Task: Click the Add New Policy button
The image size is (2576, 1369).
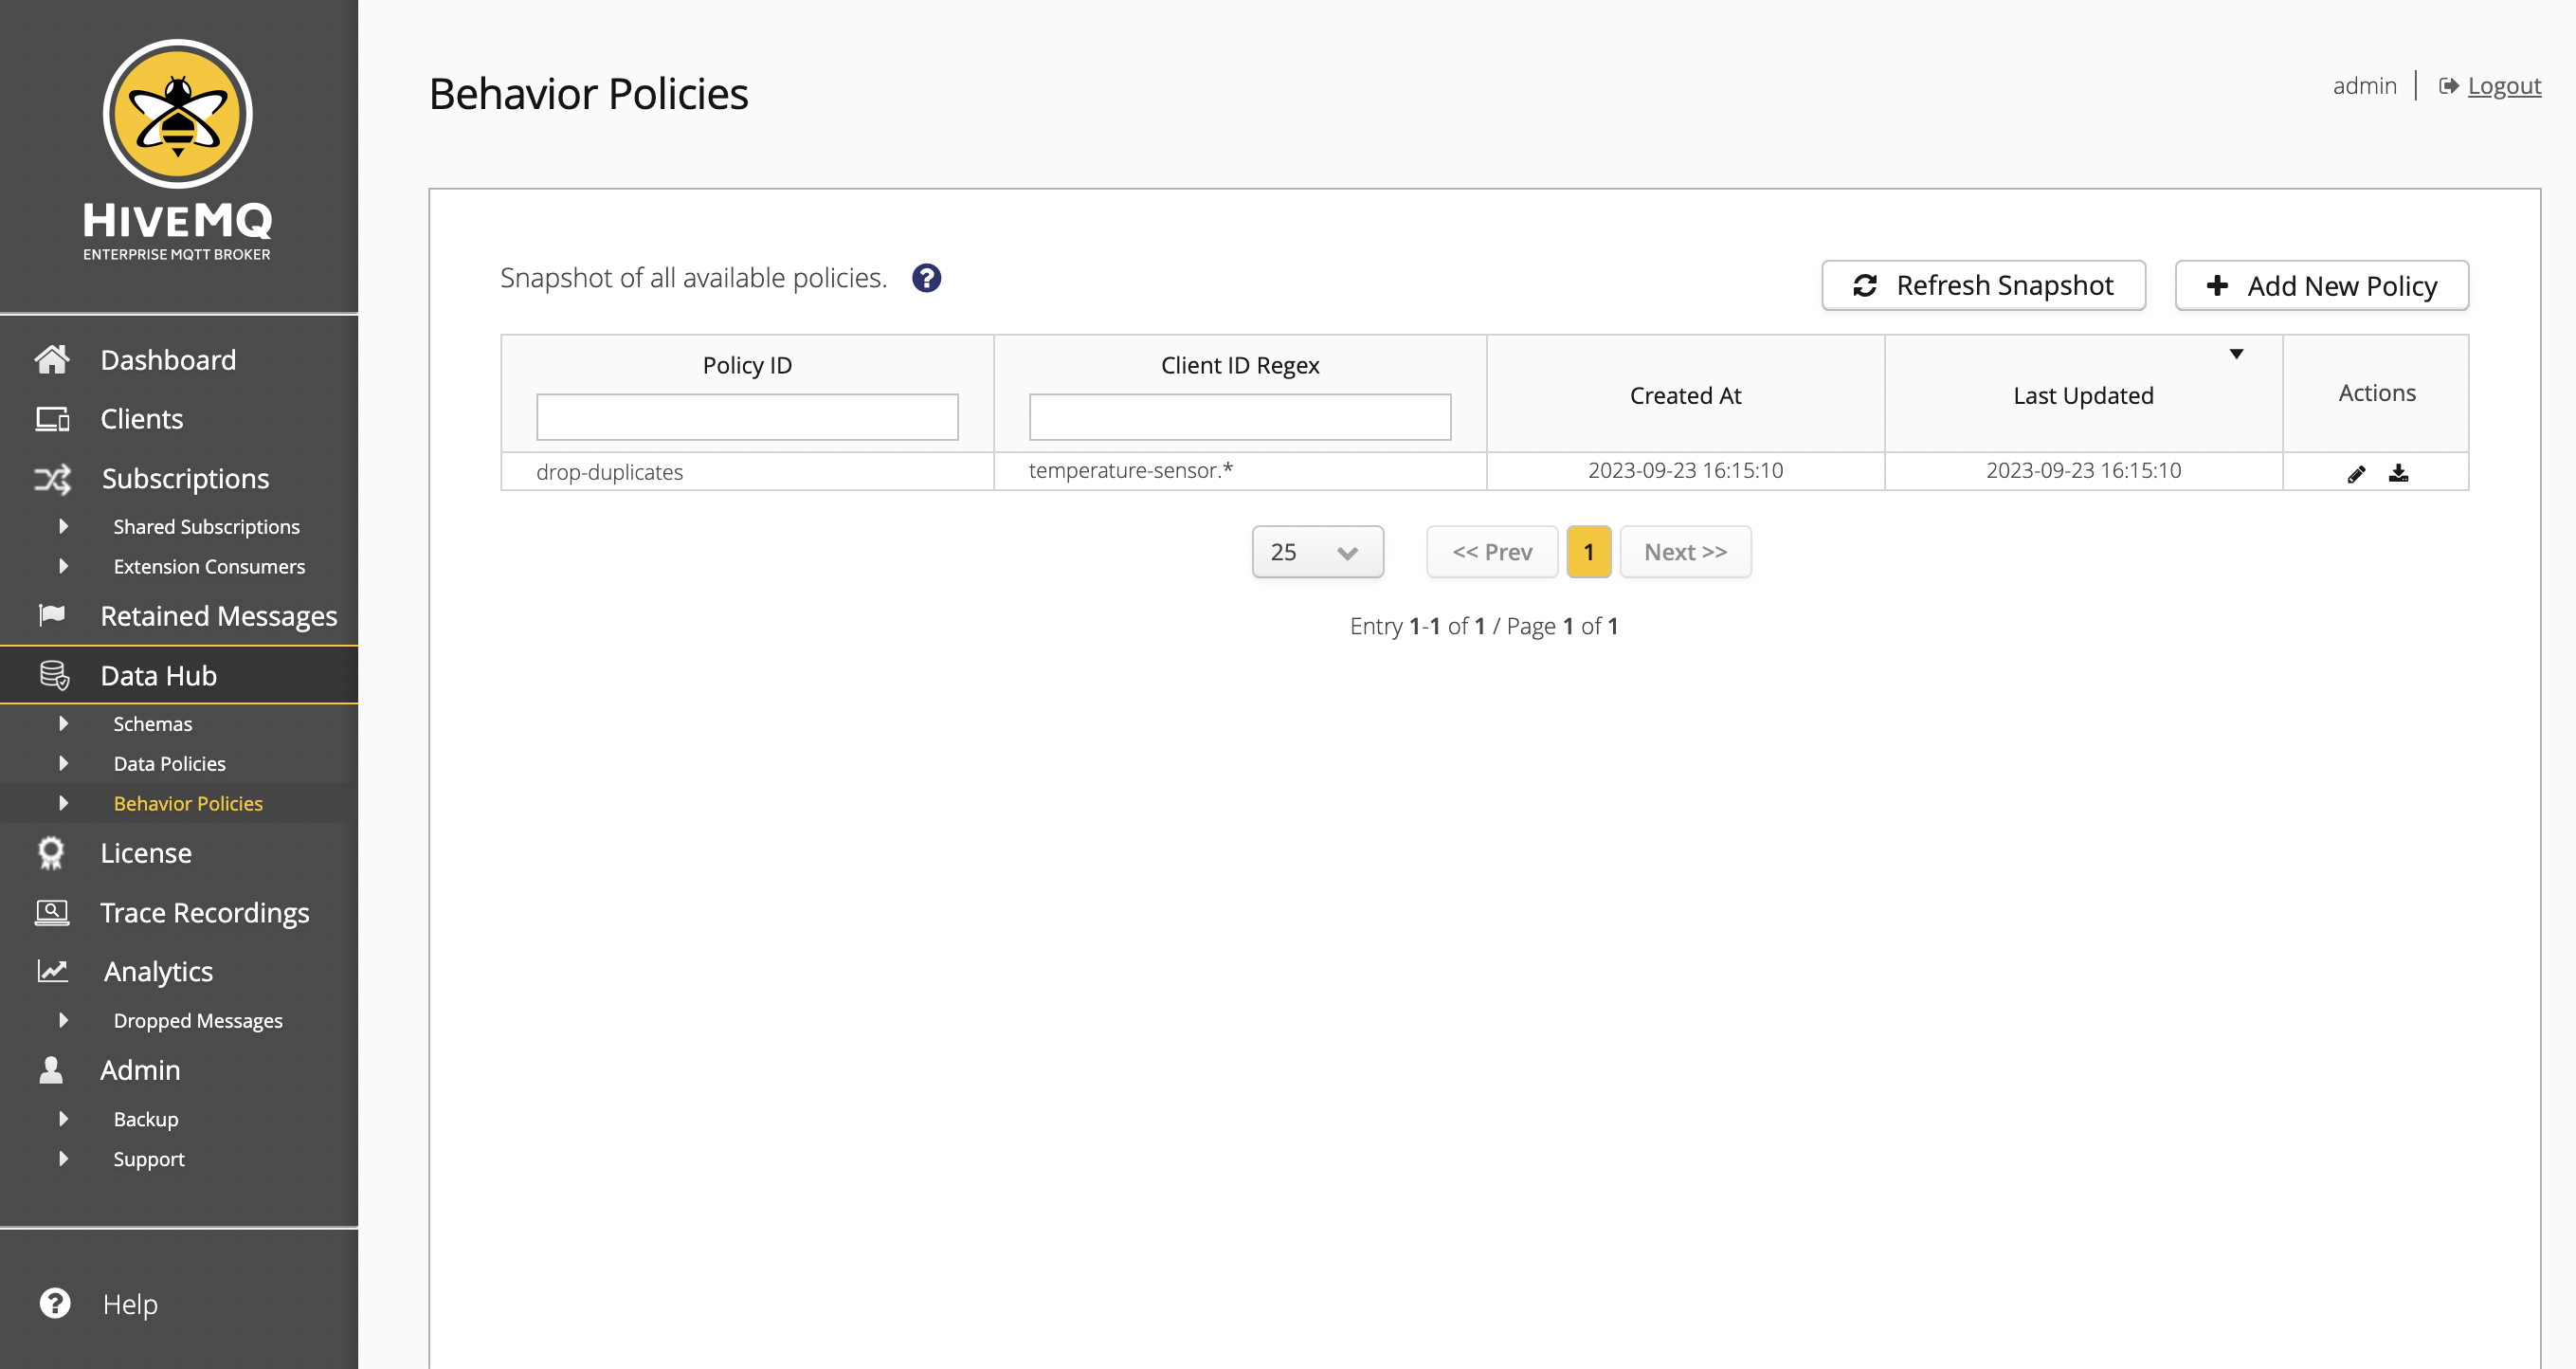Action: [2322, 284]
